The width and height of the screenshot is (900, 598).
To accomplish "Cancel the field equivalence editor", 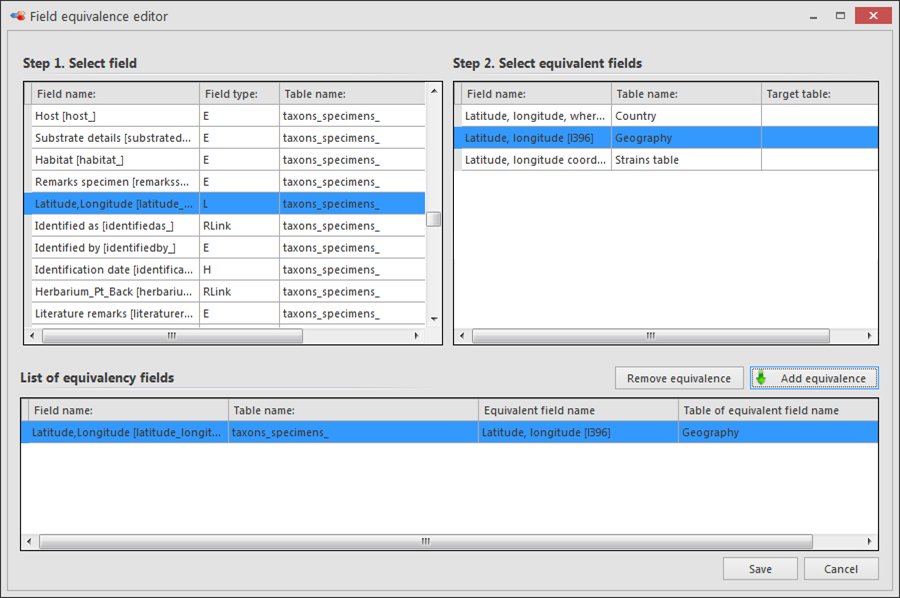I will click(x=841, y=568).
